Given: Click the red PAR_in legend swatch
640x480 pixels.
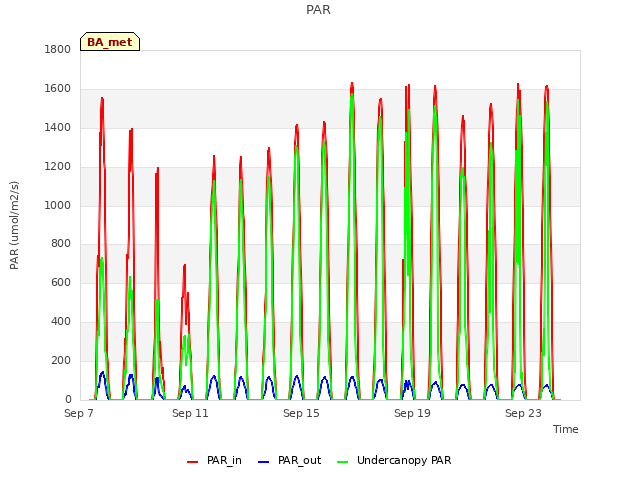Looking at the screenshot, I should tap(193, 462).
